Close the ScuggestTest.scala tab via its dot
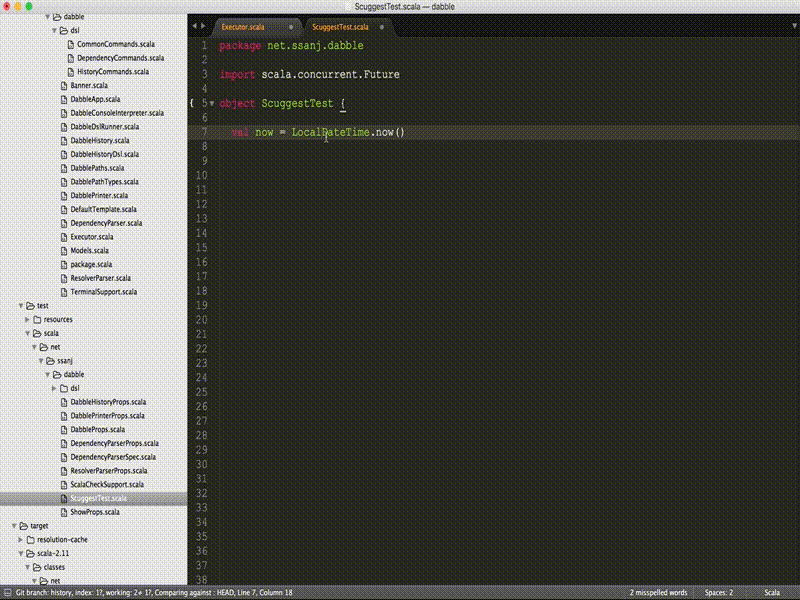Image resolution: width=800 pixels, height=600 pixels. pyautogui.click(x=382, y=27)
